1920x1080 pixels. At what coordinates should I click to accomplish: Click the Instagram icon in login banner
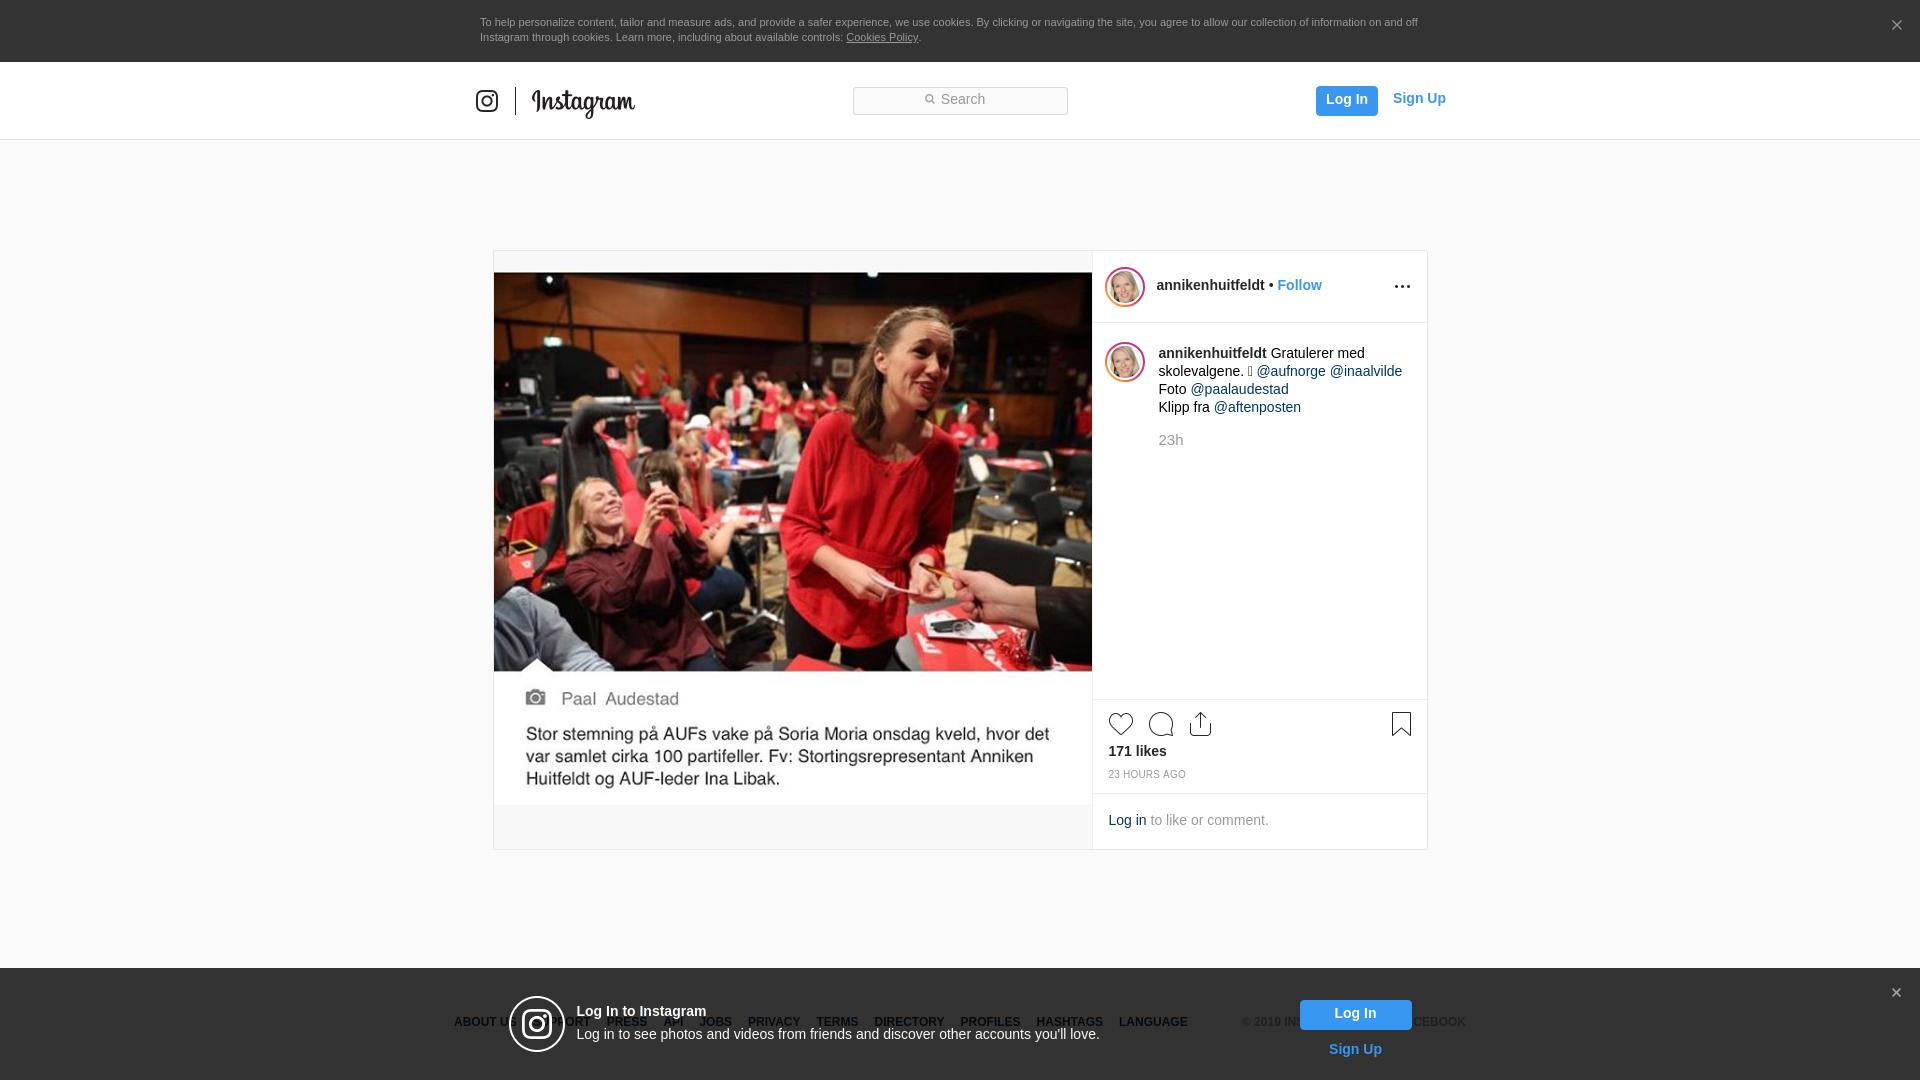tap(537, 1024)
